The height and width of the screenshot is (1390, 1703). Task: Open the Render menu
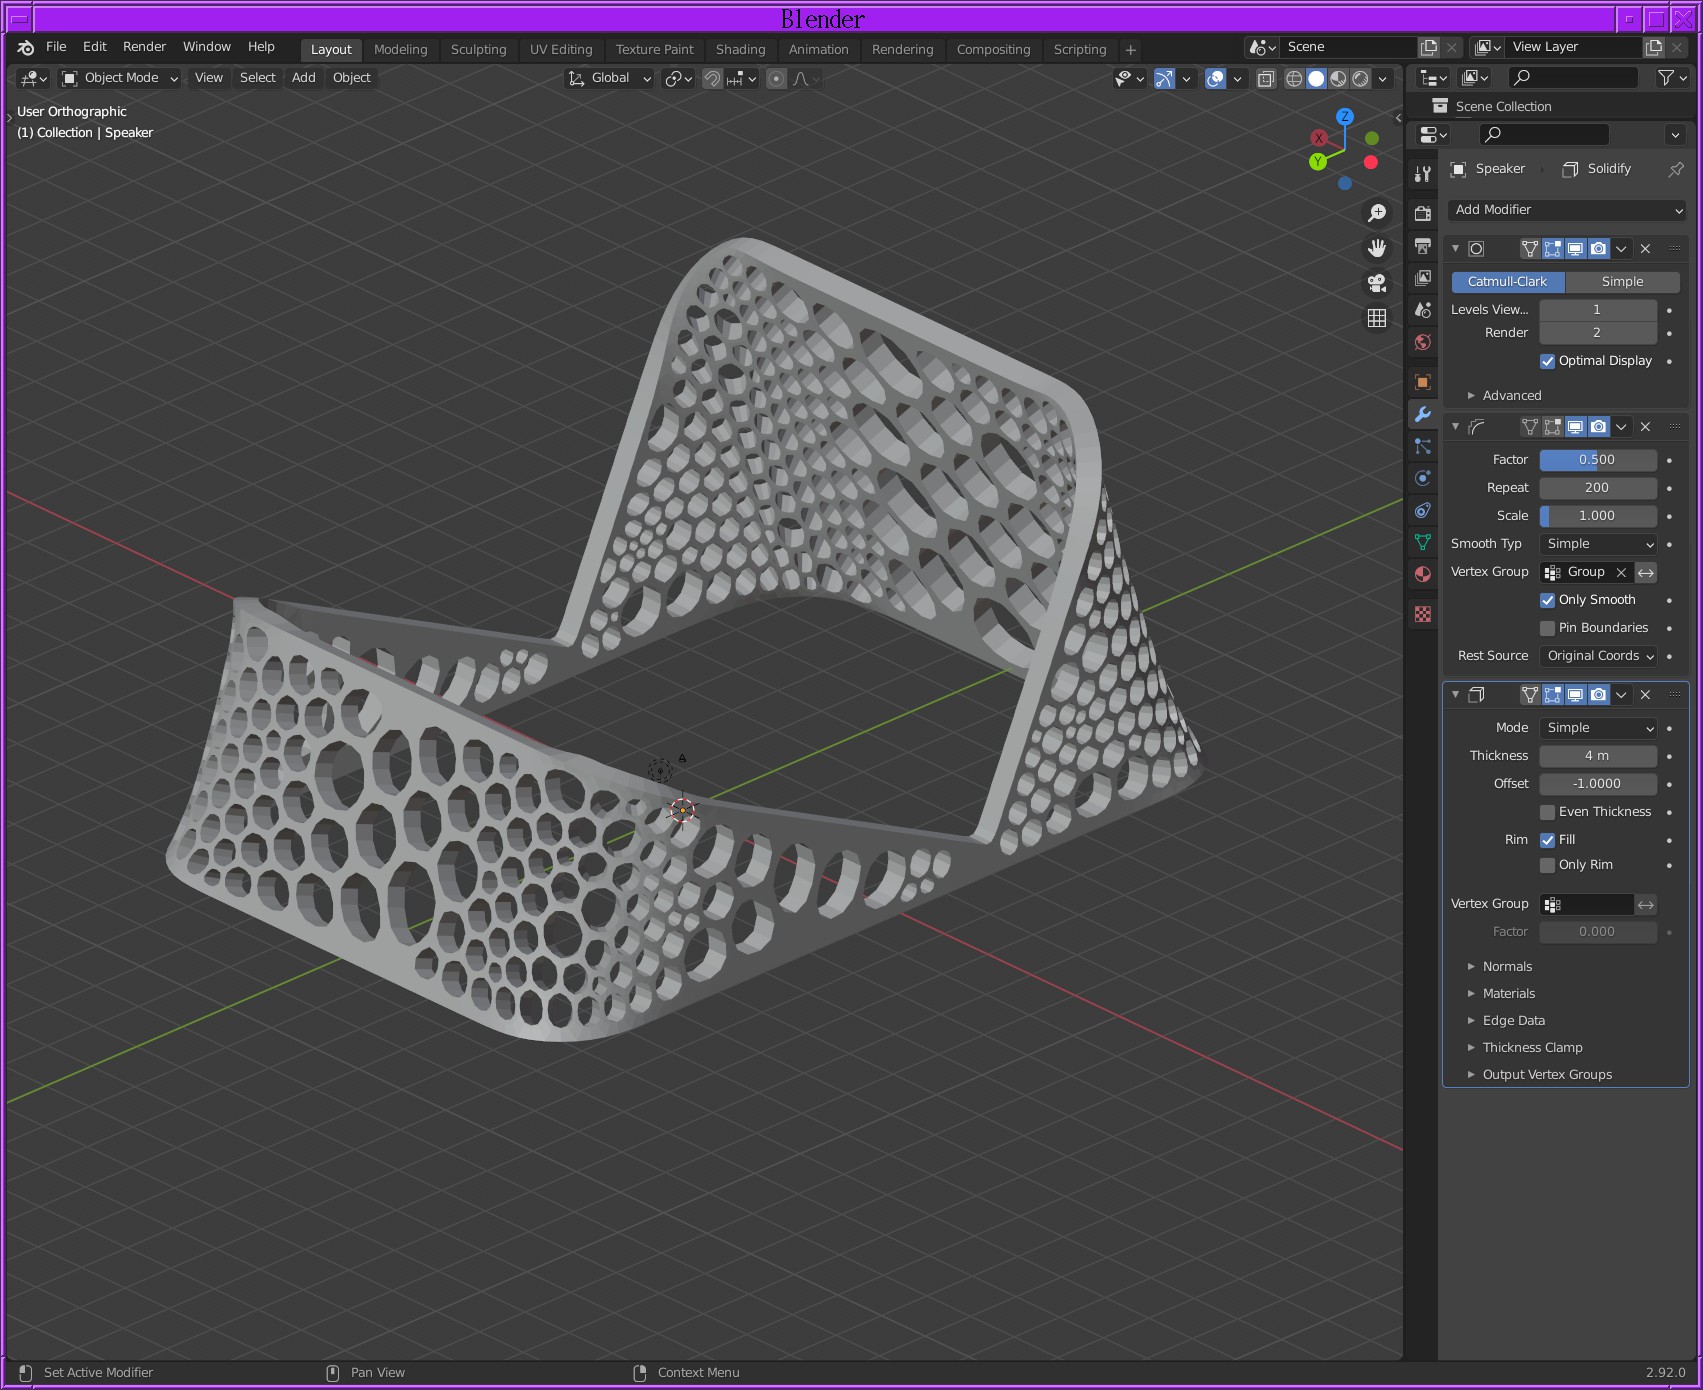pos(144,47)
